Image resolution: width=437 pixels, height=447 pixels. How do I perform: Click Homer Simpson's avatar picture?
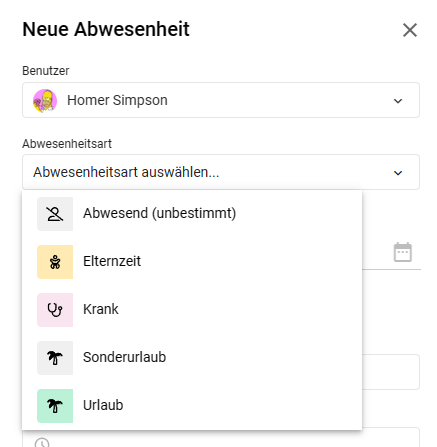45,100
